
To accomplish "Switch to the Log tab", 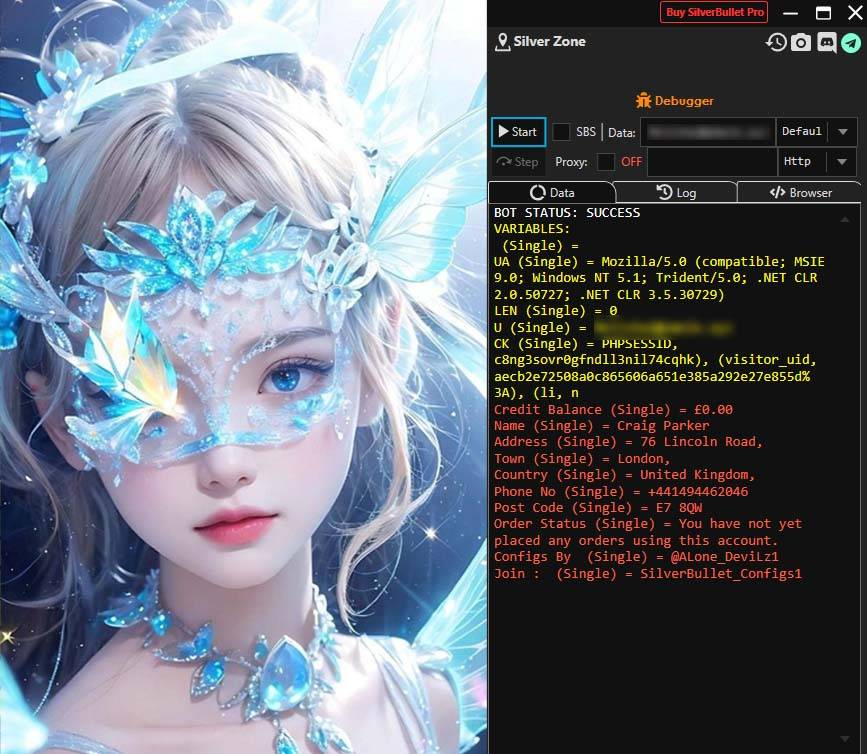I will (676, 192).
